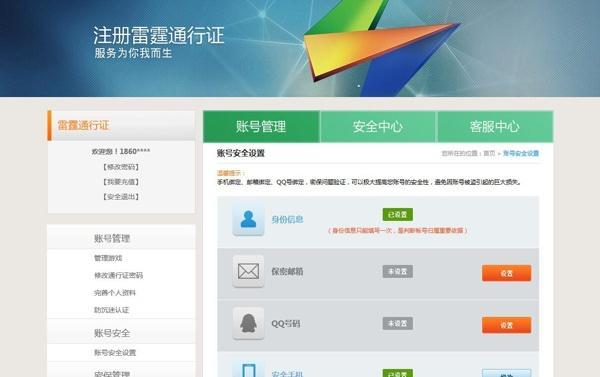Open 管理游戏 in the sidebar menu
This screenshot has width=600, height=377.
[x=108, y=258]
